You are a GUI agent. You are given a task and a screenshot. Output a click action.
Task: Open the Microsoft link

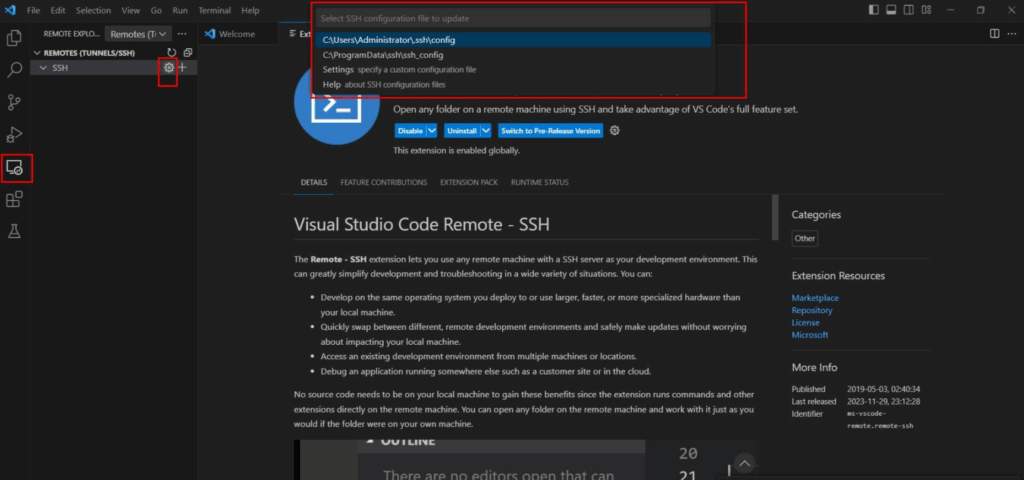tap(810, 335)
